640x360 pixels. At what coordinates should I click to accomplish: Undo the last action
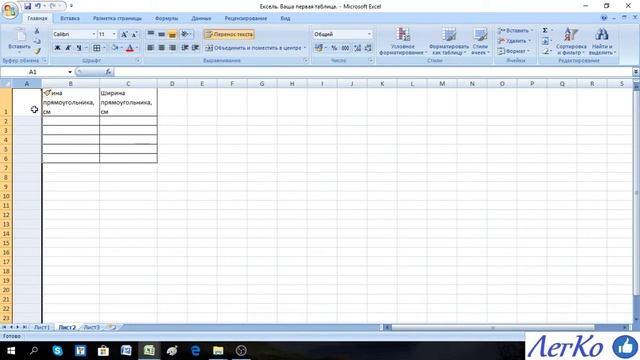[38, 6]
